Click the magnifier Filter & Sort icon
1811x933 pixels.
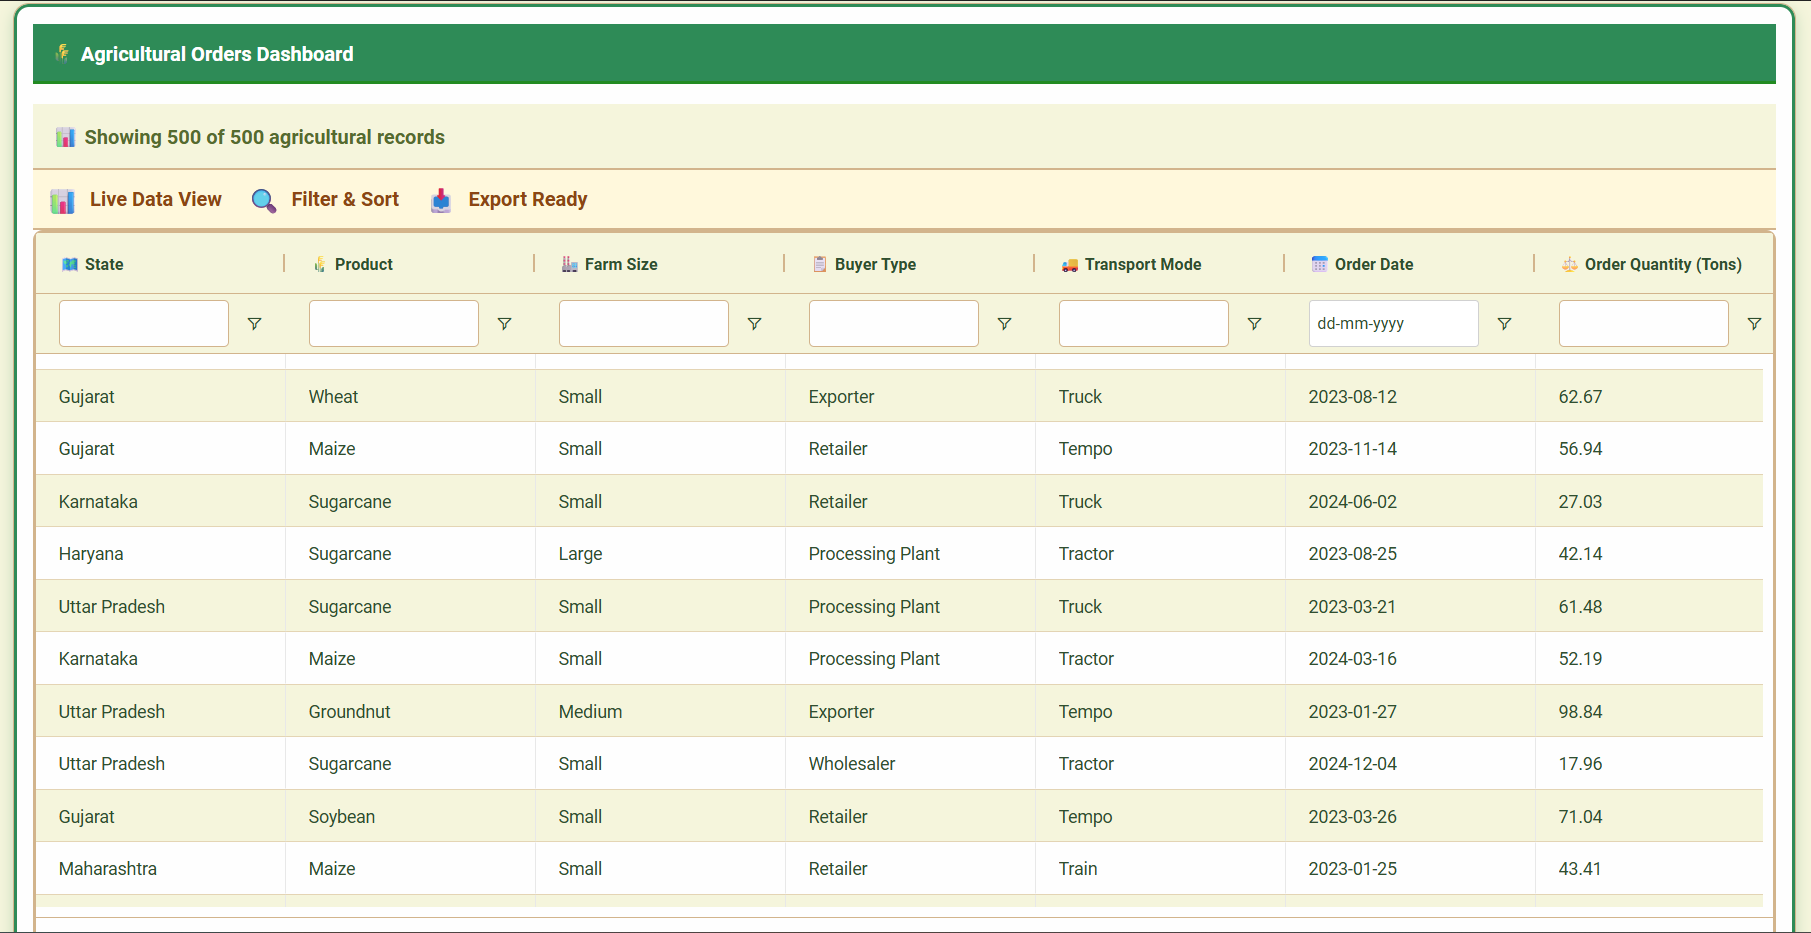click(264, 200)
